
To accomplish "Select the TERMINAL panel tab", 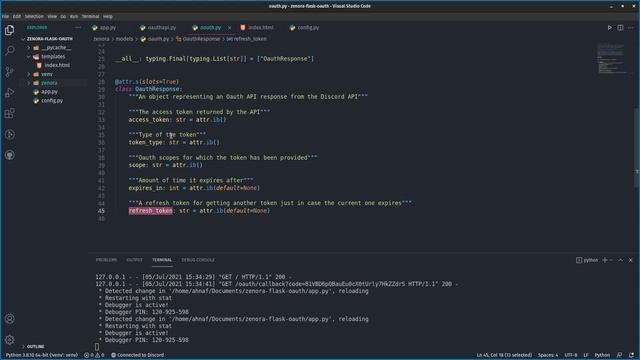I will [162, 260].
